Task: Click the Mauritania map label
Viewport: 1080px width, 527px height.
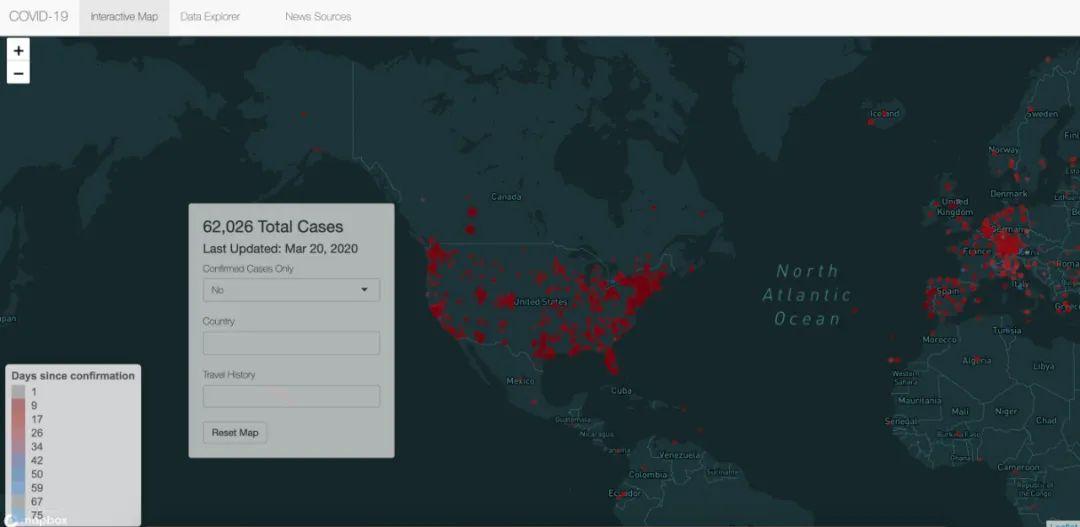Action: [920, 400]
